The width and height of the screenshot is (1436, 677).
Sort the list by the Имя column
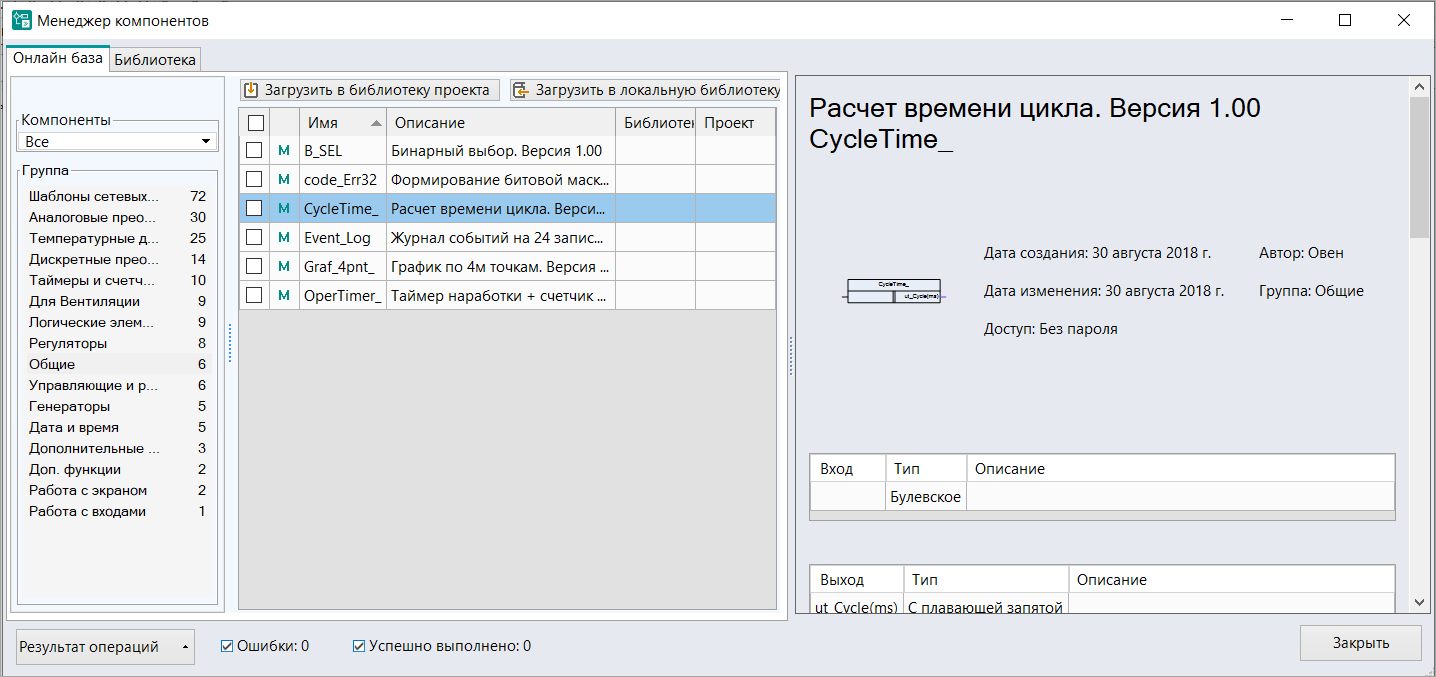[x=342, y=123]
